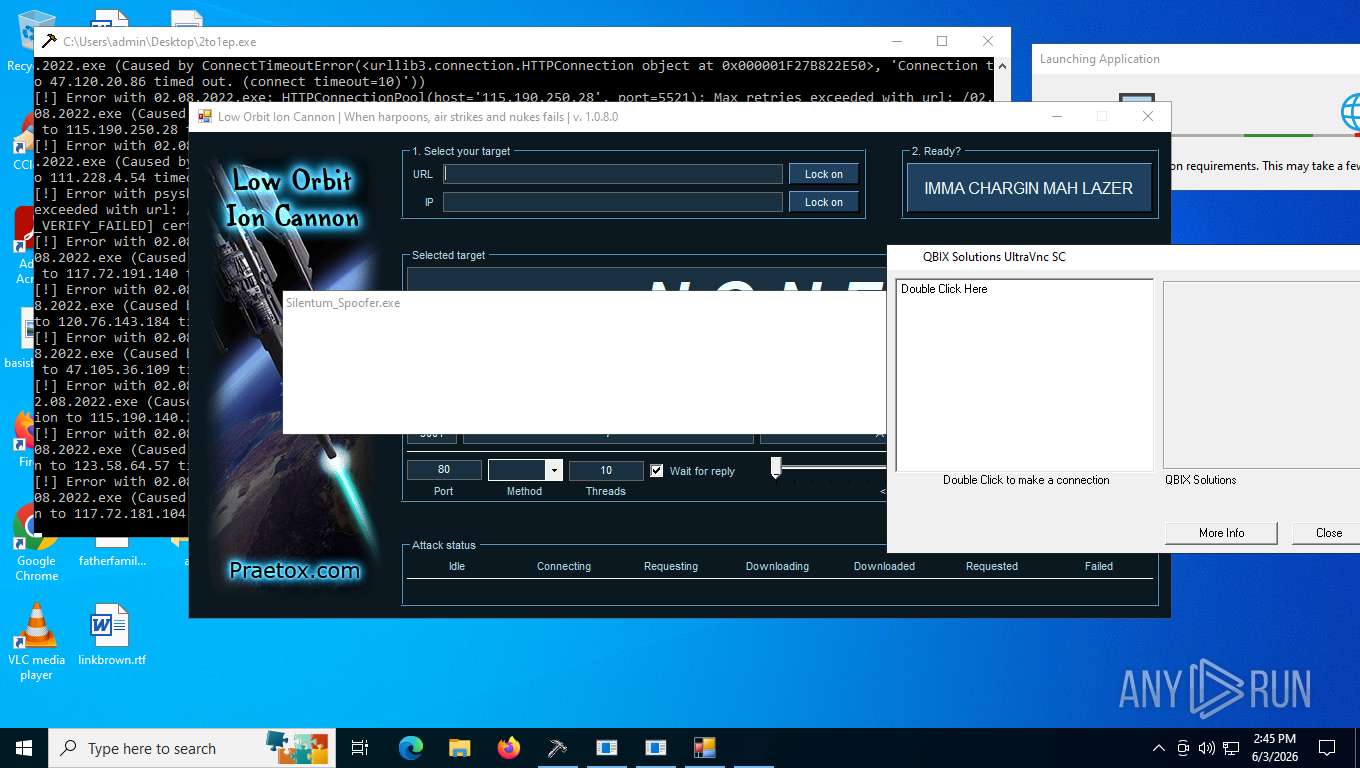Click the Connecting attack status label

tap(564, 566)
